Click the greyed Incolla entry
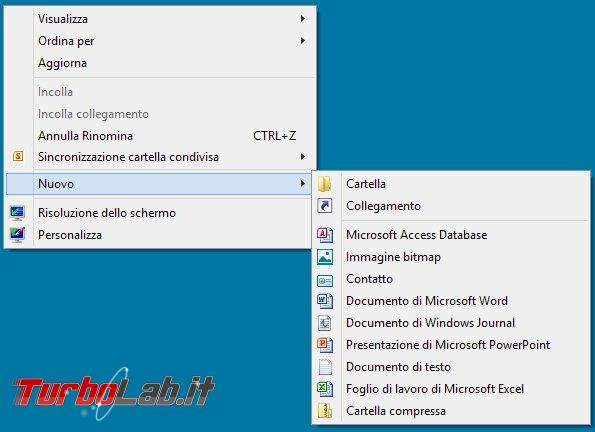The height and width of the screenshot is (432, 595). point(159,91)
